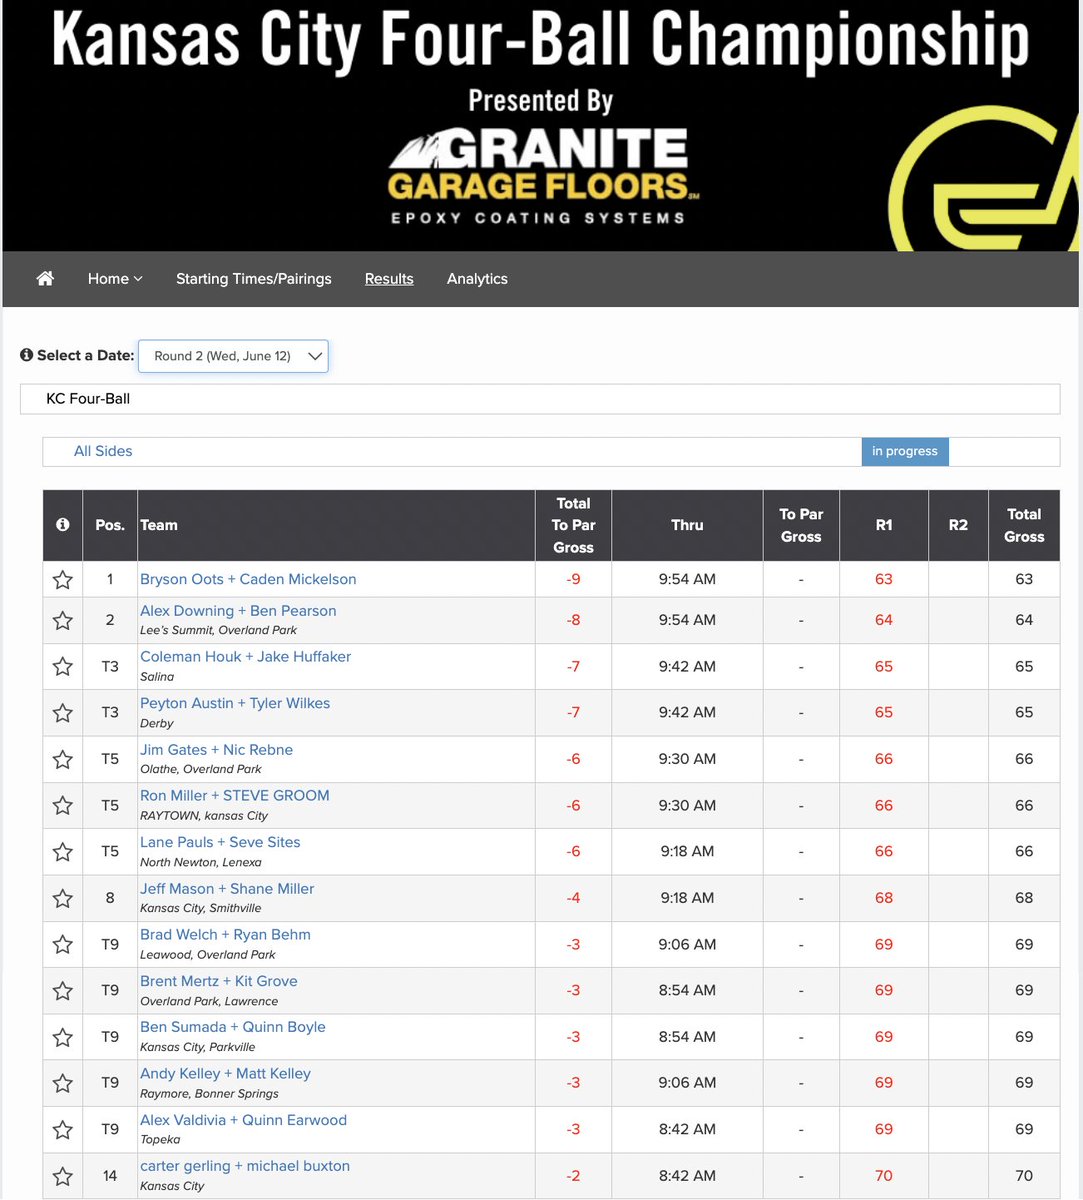Open the Round 2 date dropdown
The image size is (1083, 1200).
pyautogui.click(x=233, y=356)
